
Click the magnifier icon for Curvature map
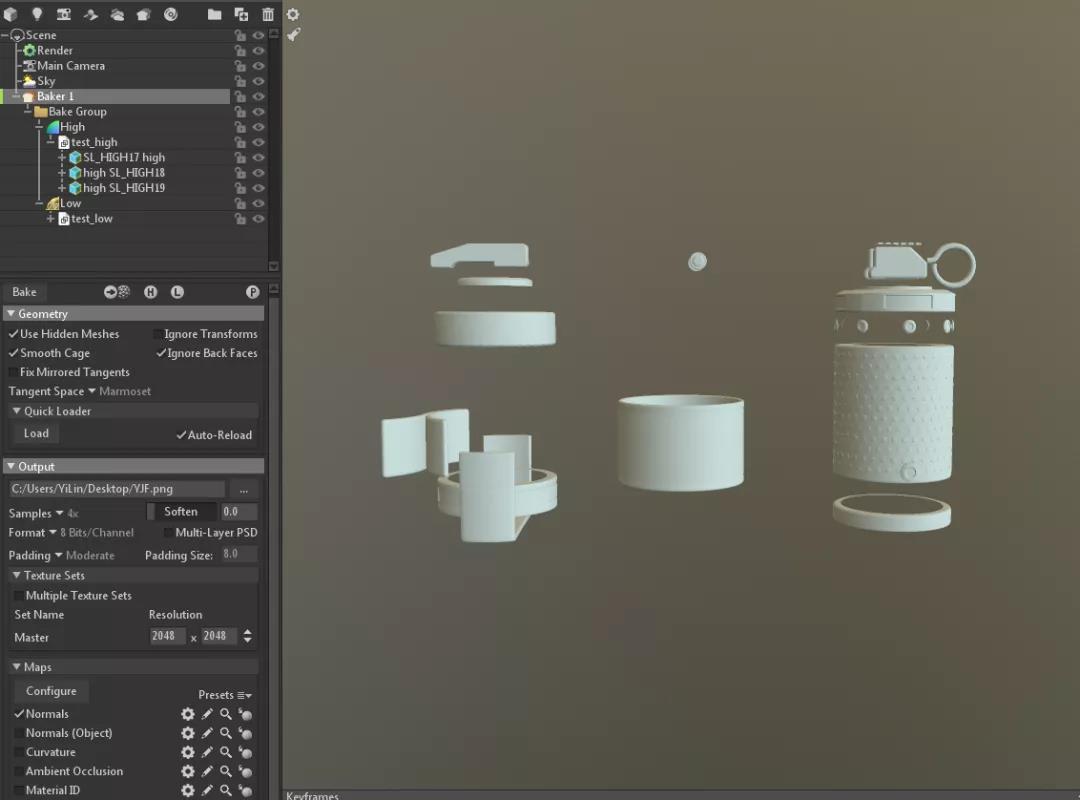pos(226,752)
